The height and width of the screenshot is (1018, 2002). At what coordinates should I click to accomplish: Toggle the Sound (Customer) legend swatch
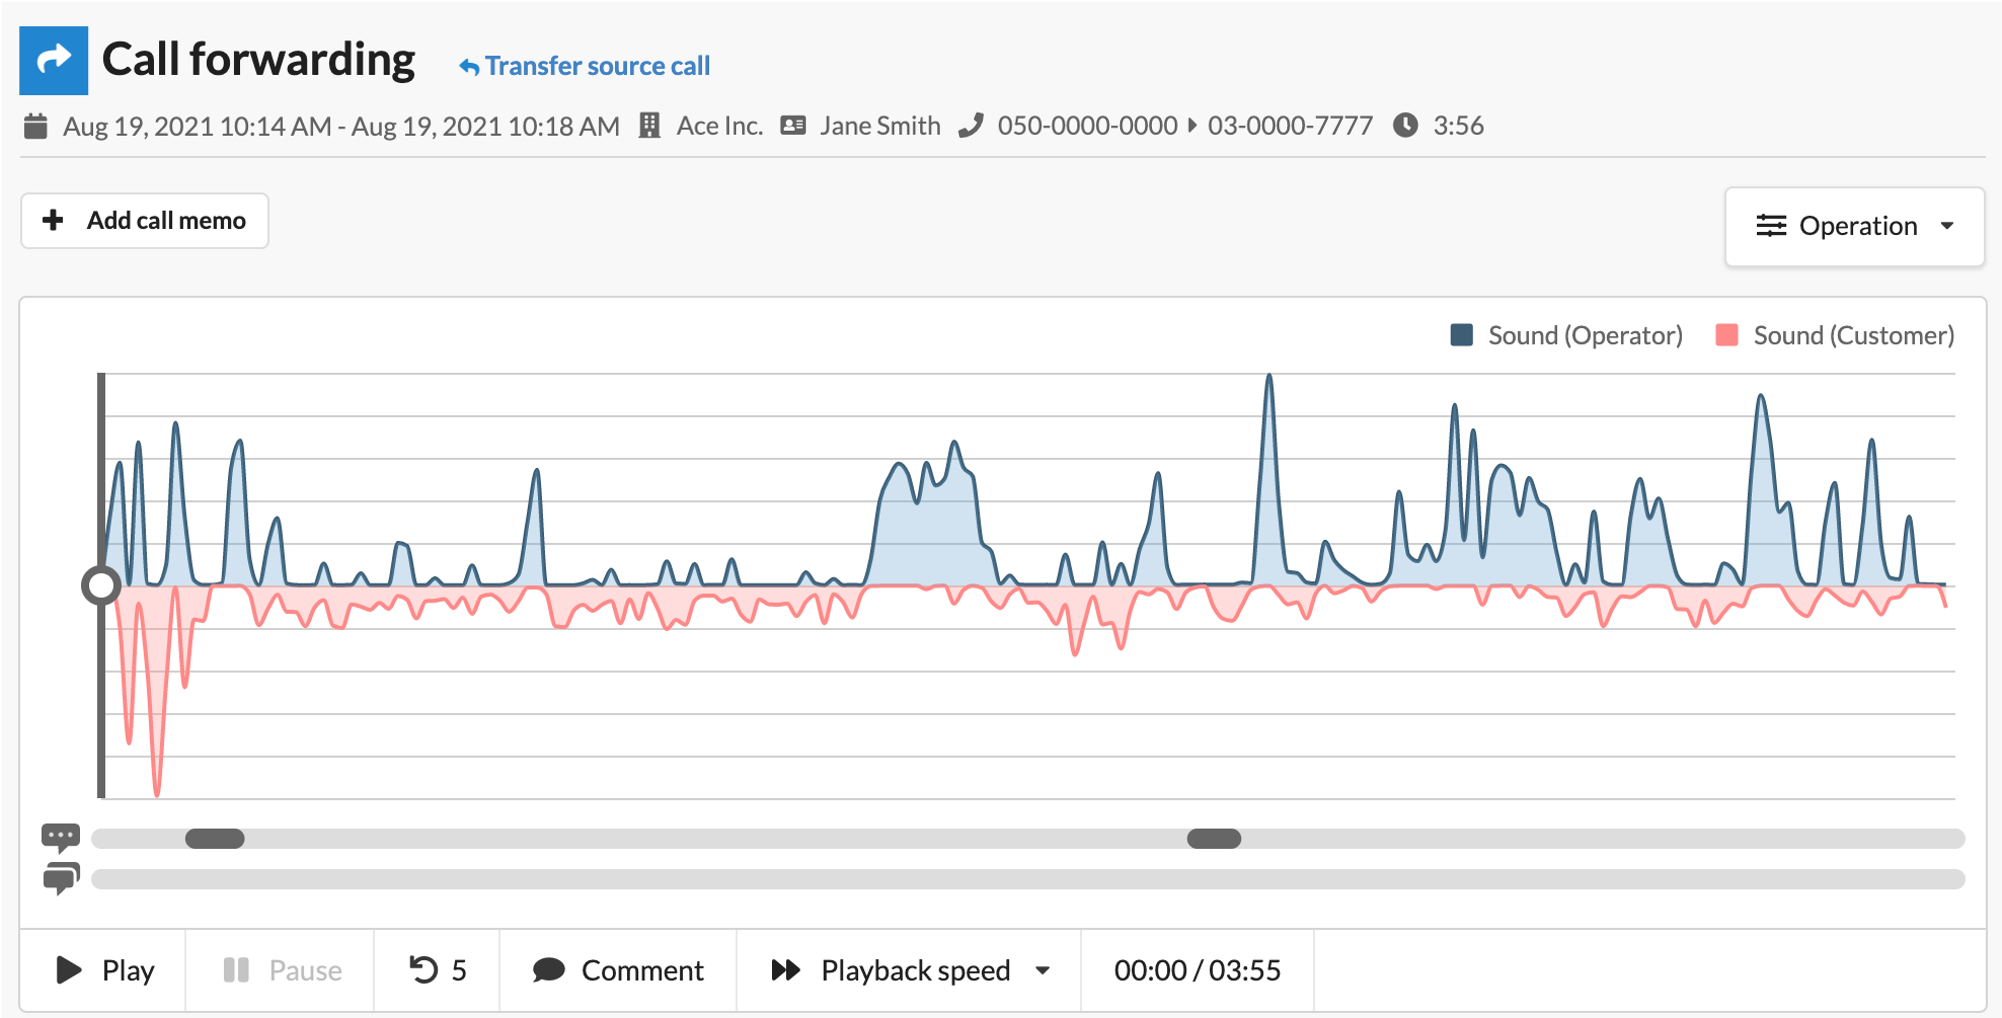(x=1727, y=335)
